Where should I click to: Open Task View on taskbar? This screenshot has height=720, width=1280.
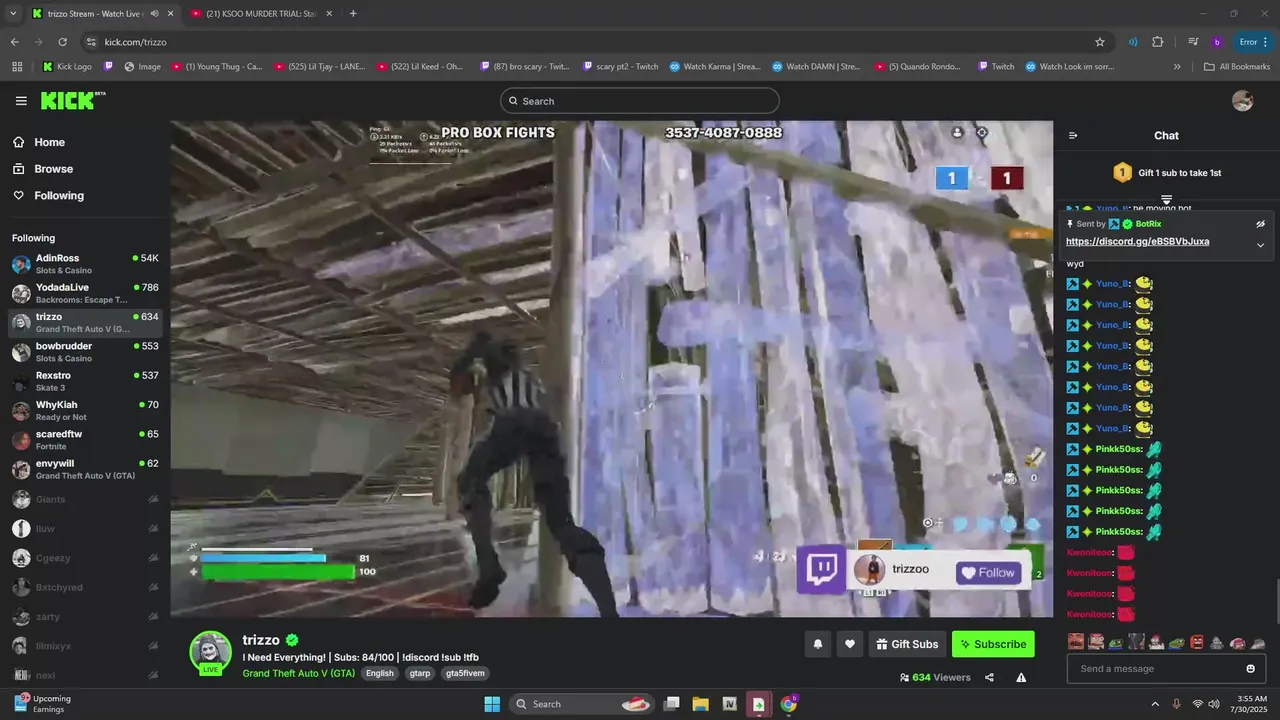pyautogui.click(x=672, y=704)
